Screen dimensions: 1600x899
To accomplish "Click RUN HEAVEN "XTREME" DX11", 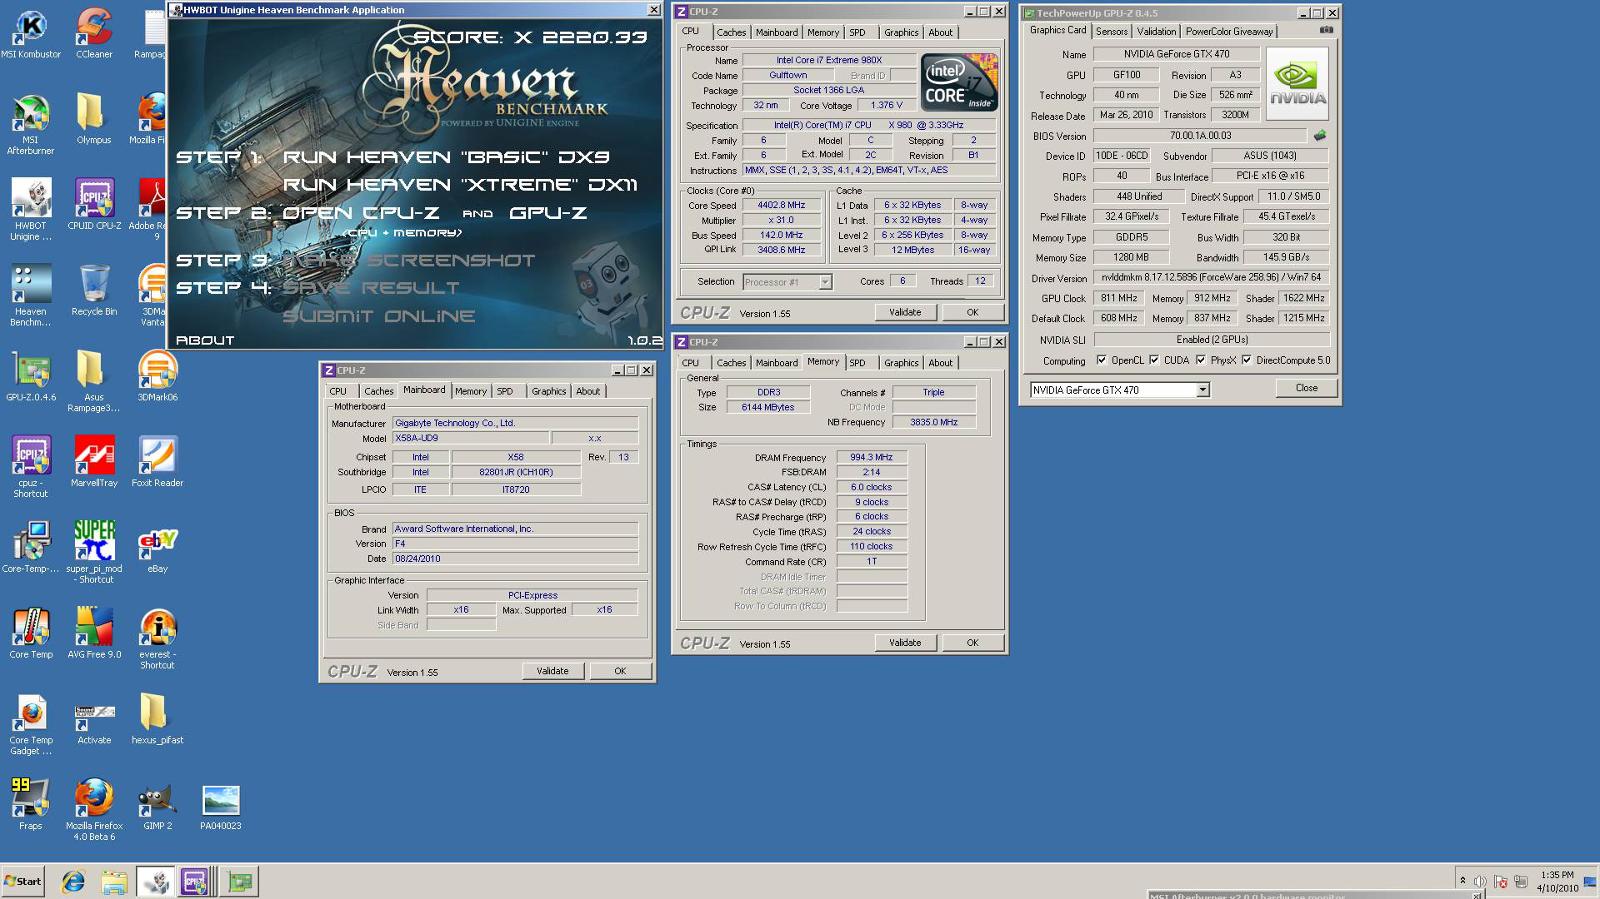I will point(460,185).
